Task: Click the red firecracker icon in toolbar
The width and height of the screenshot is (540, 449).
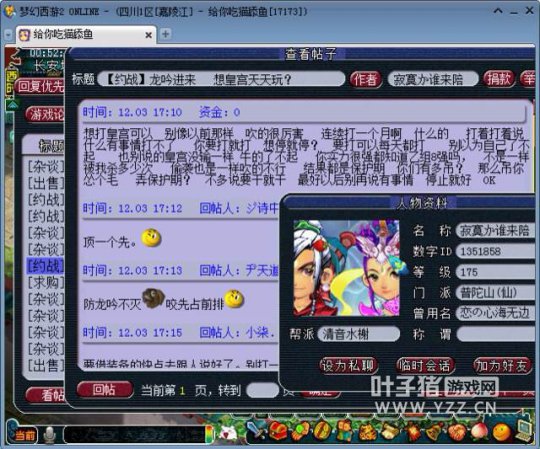Action: (x=413, y=431)
